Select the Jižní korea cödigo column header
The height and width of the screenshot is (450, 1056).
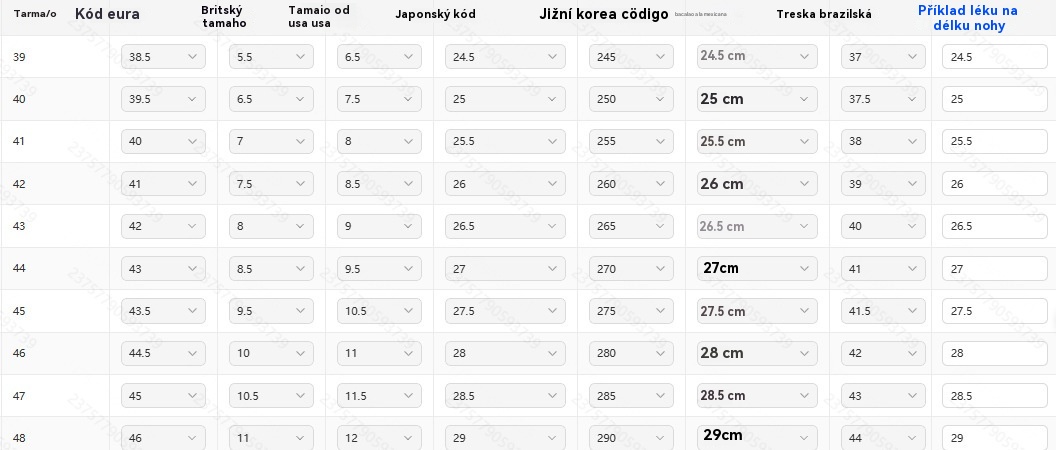tap(604, 14)
